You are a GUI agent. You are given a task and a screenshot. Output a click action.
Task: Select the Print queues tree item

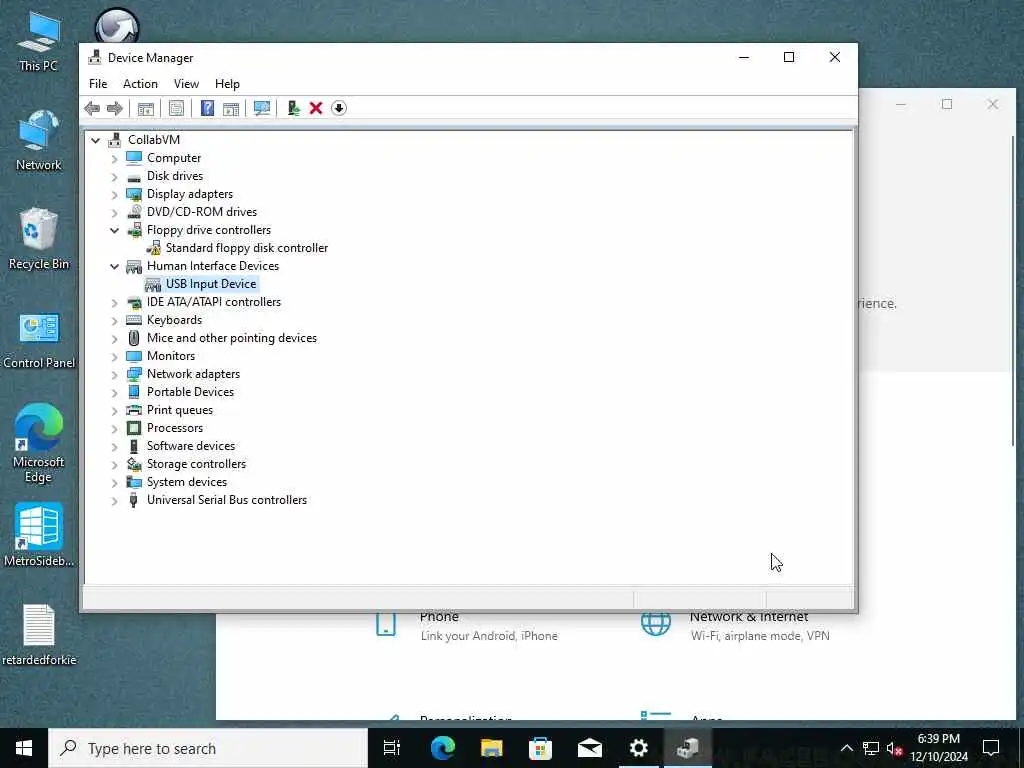180,410
